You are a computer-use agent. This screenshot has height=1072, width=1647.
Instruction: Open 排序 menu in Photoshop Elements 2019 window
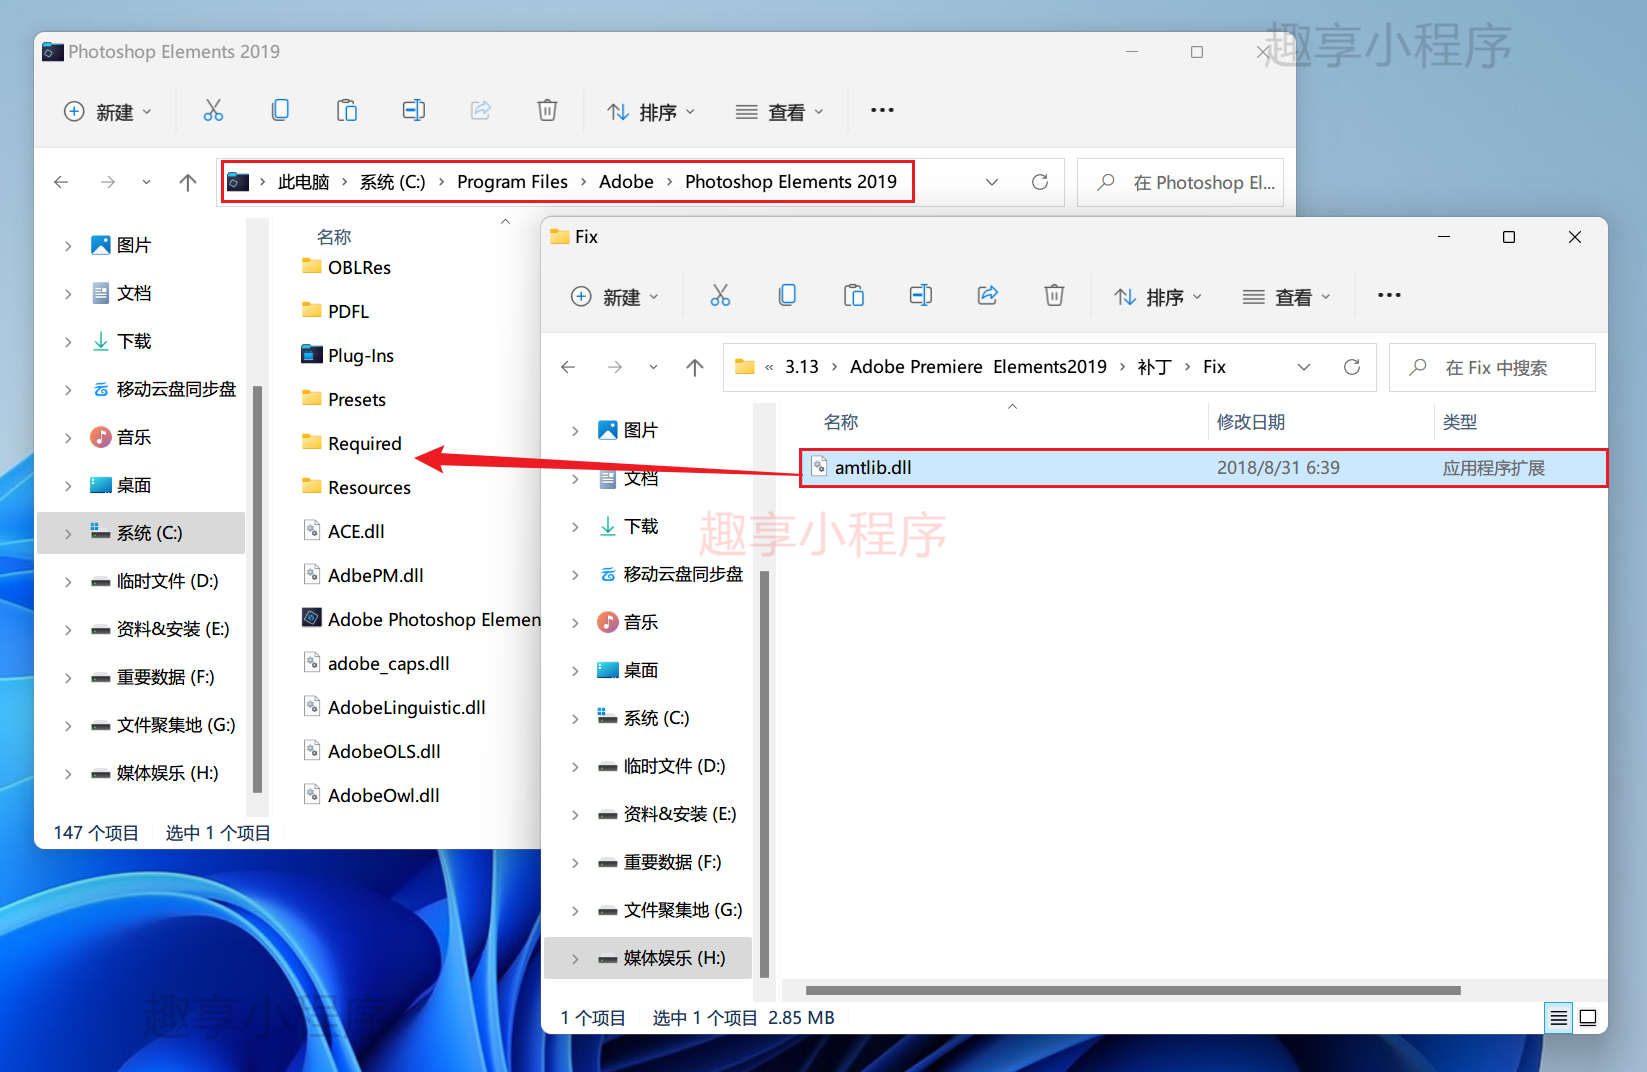[x=651, y=112]
